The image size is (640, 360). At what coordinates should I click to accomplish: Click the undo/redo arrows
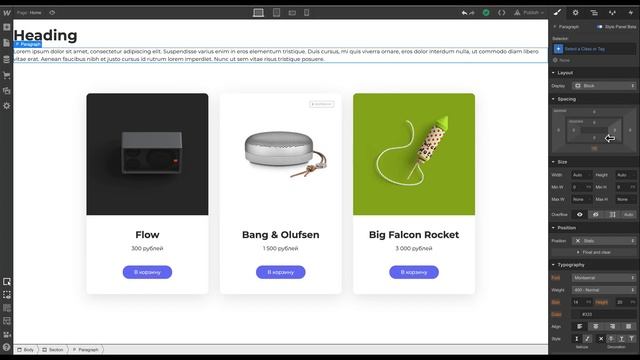(468, 13)
